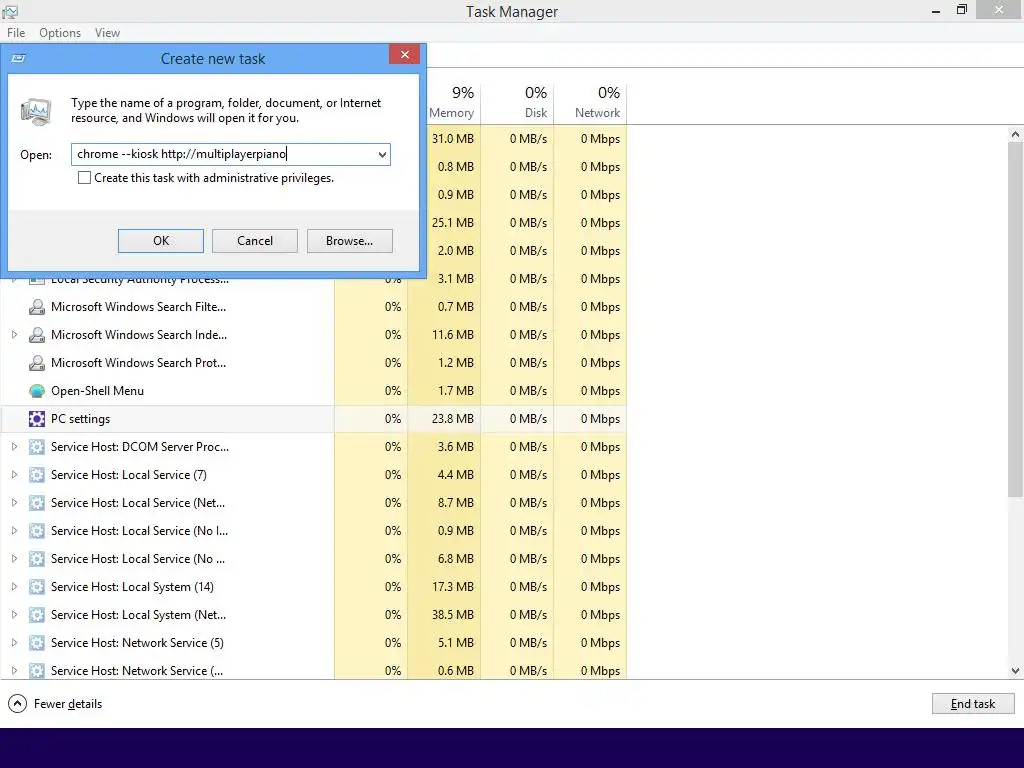Expand Service Host: DCOM Server Process
This screenshot has height=768, width=1024.
14,447
